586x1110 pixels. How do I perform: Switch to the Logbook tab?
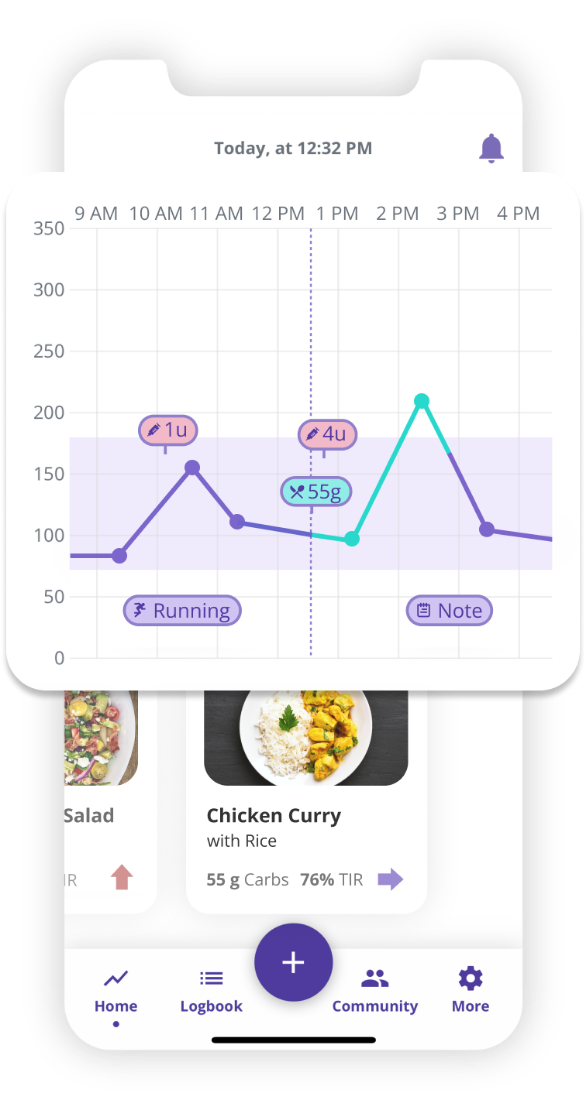(x=211, y=990)
